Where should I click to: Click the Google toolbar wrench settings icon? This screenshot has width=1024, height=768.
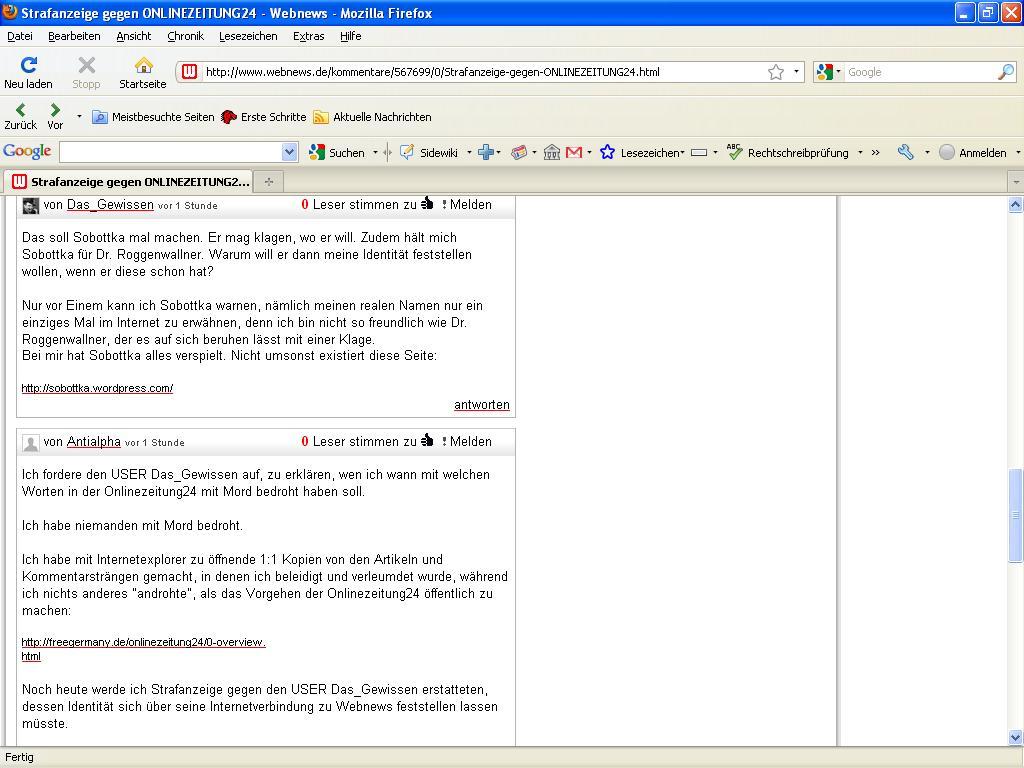pos(906,152)
